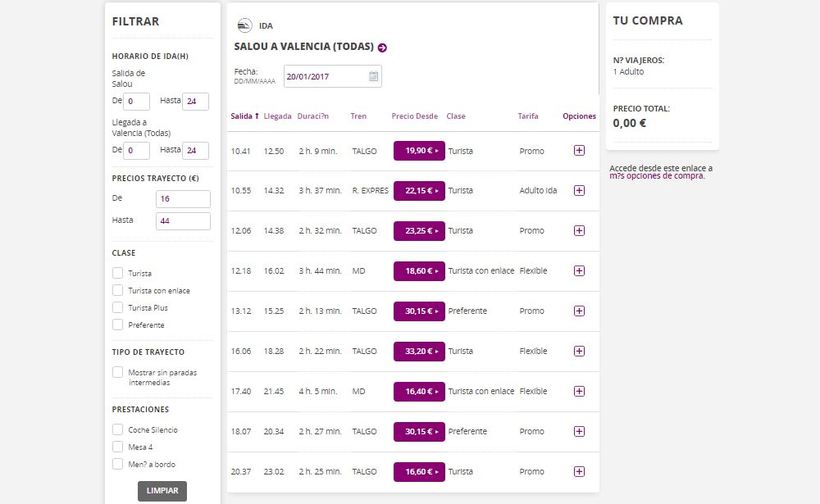Check the Coche Silencio option

click(x=118, y=430)
